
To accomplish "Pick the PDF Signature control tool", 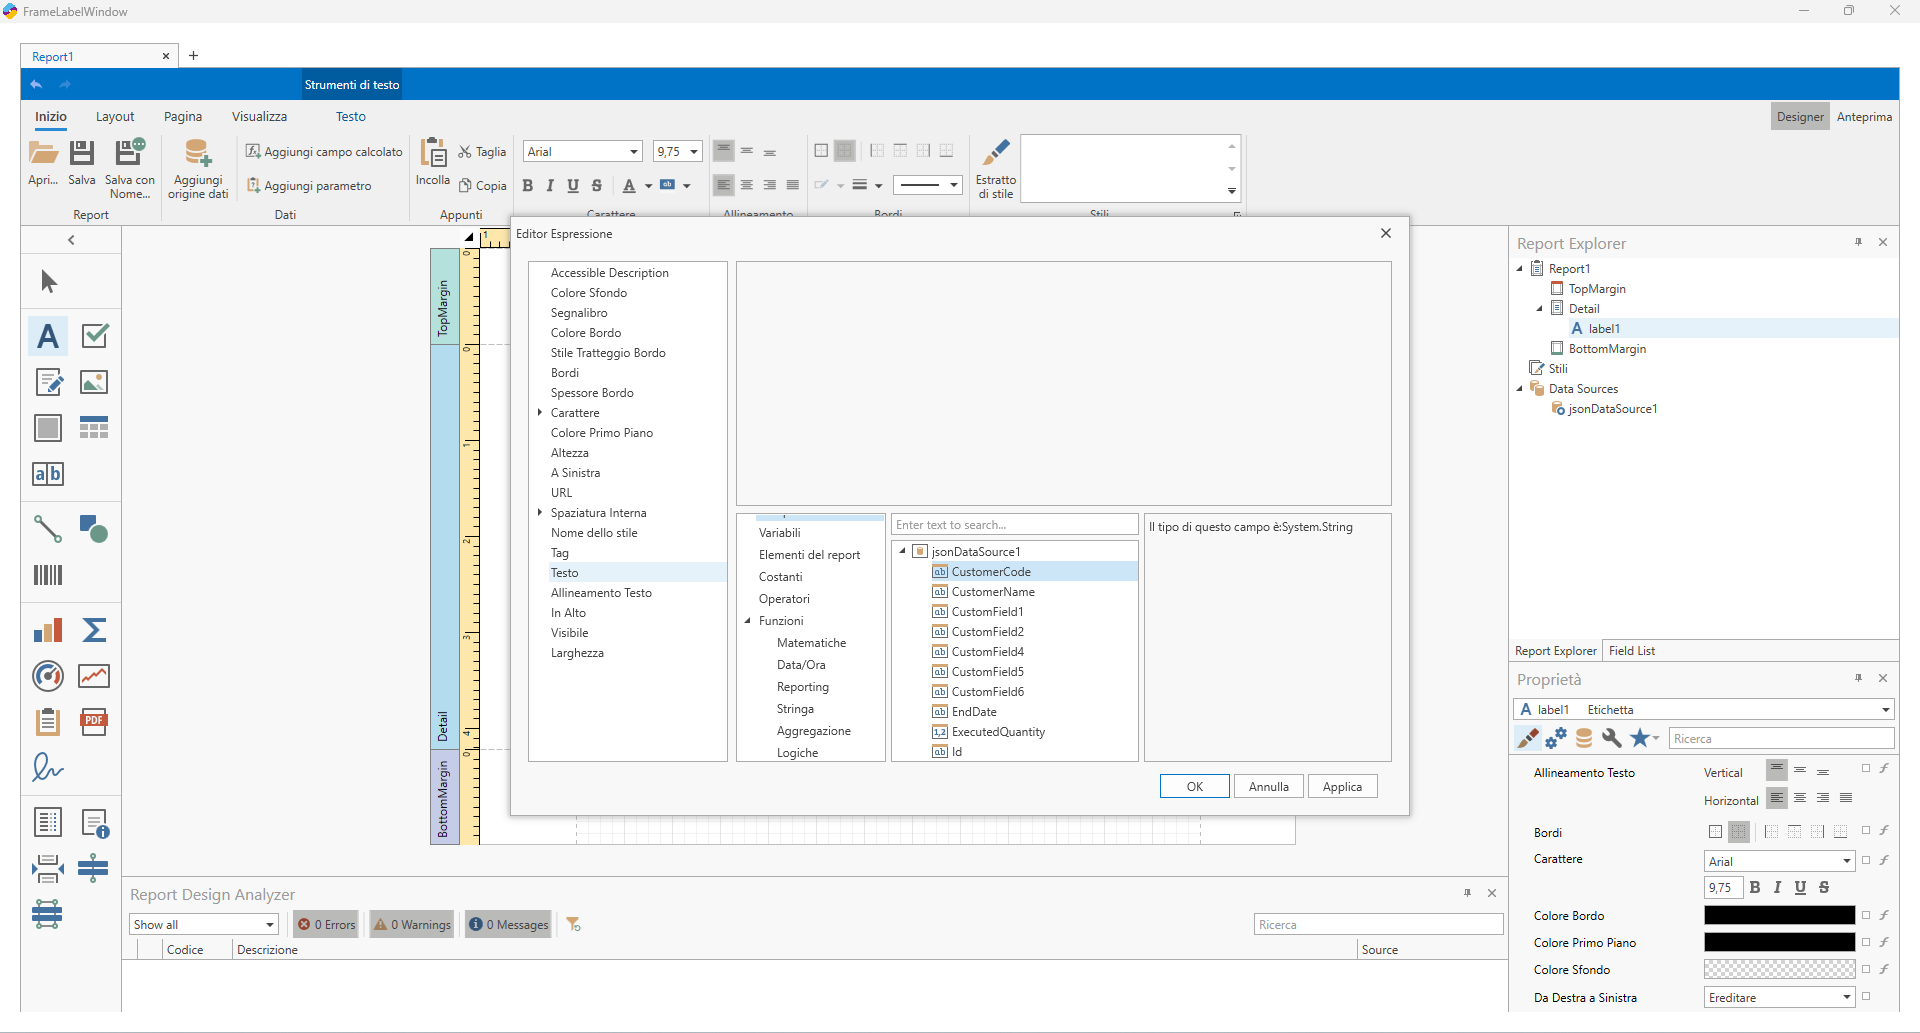I will tap(48, 768).
